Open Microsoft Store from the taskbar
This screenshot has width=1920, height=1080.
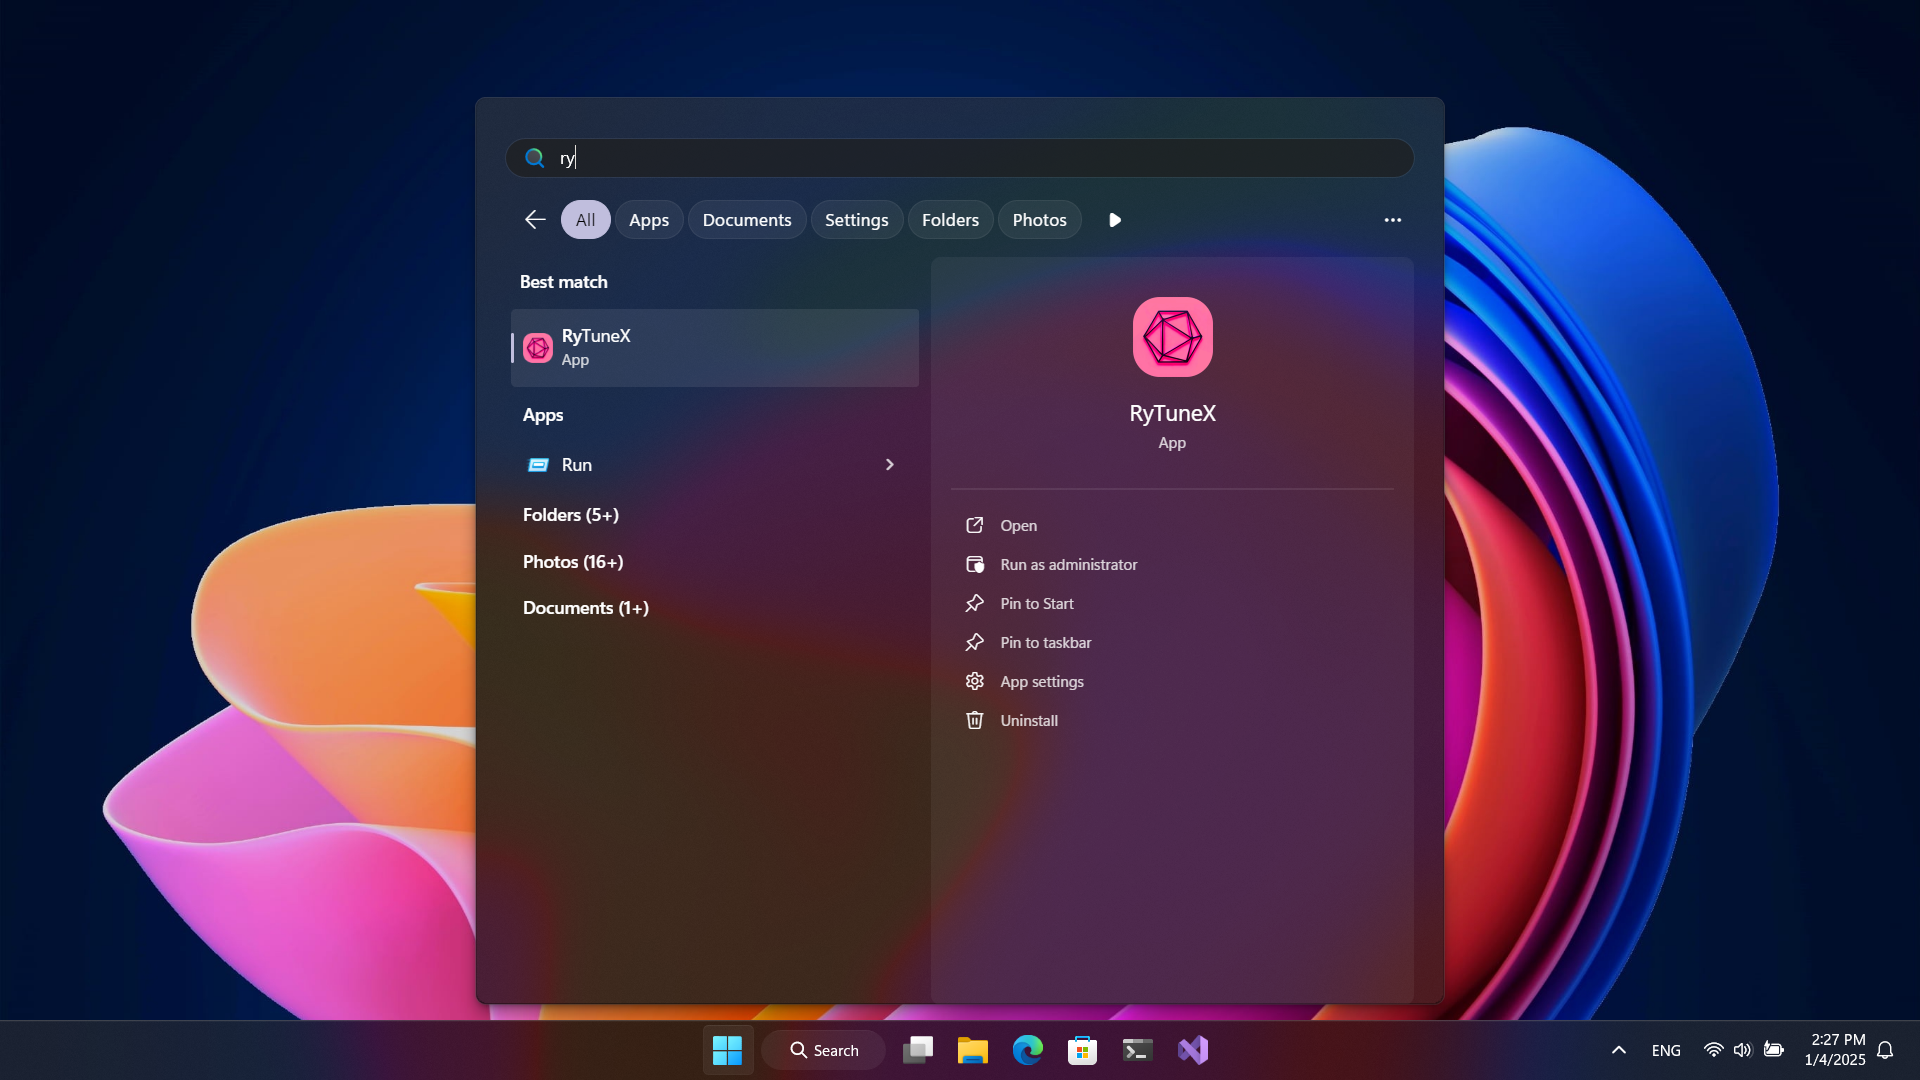1083,1050
